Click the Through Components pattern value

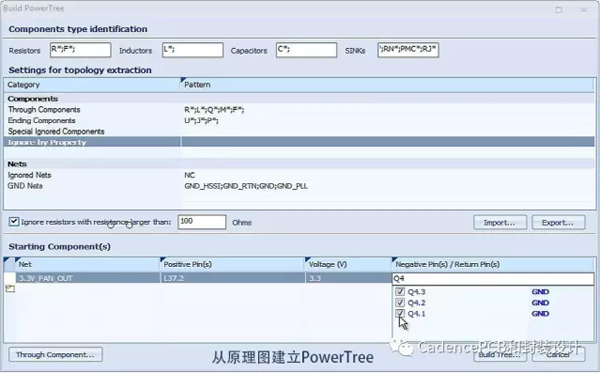pos(214,110)
